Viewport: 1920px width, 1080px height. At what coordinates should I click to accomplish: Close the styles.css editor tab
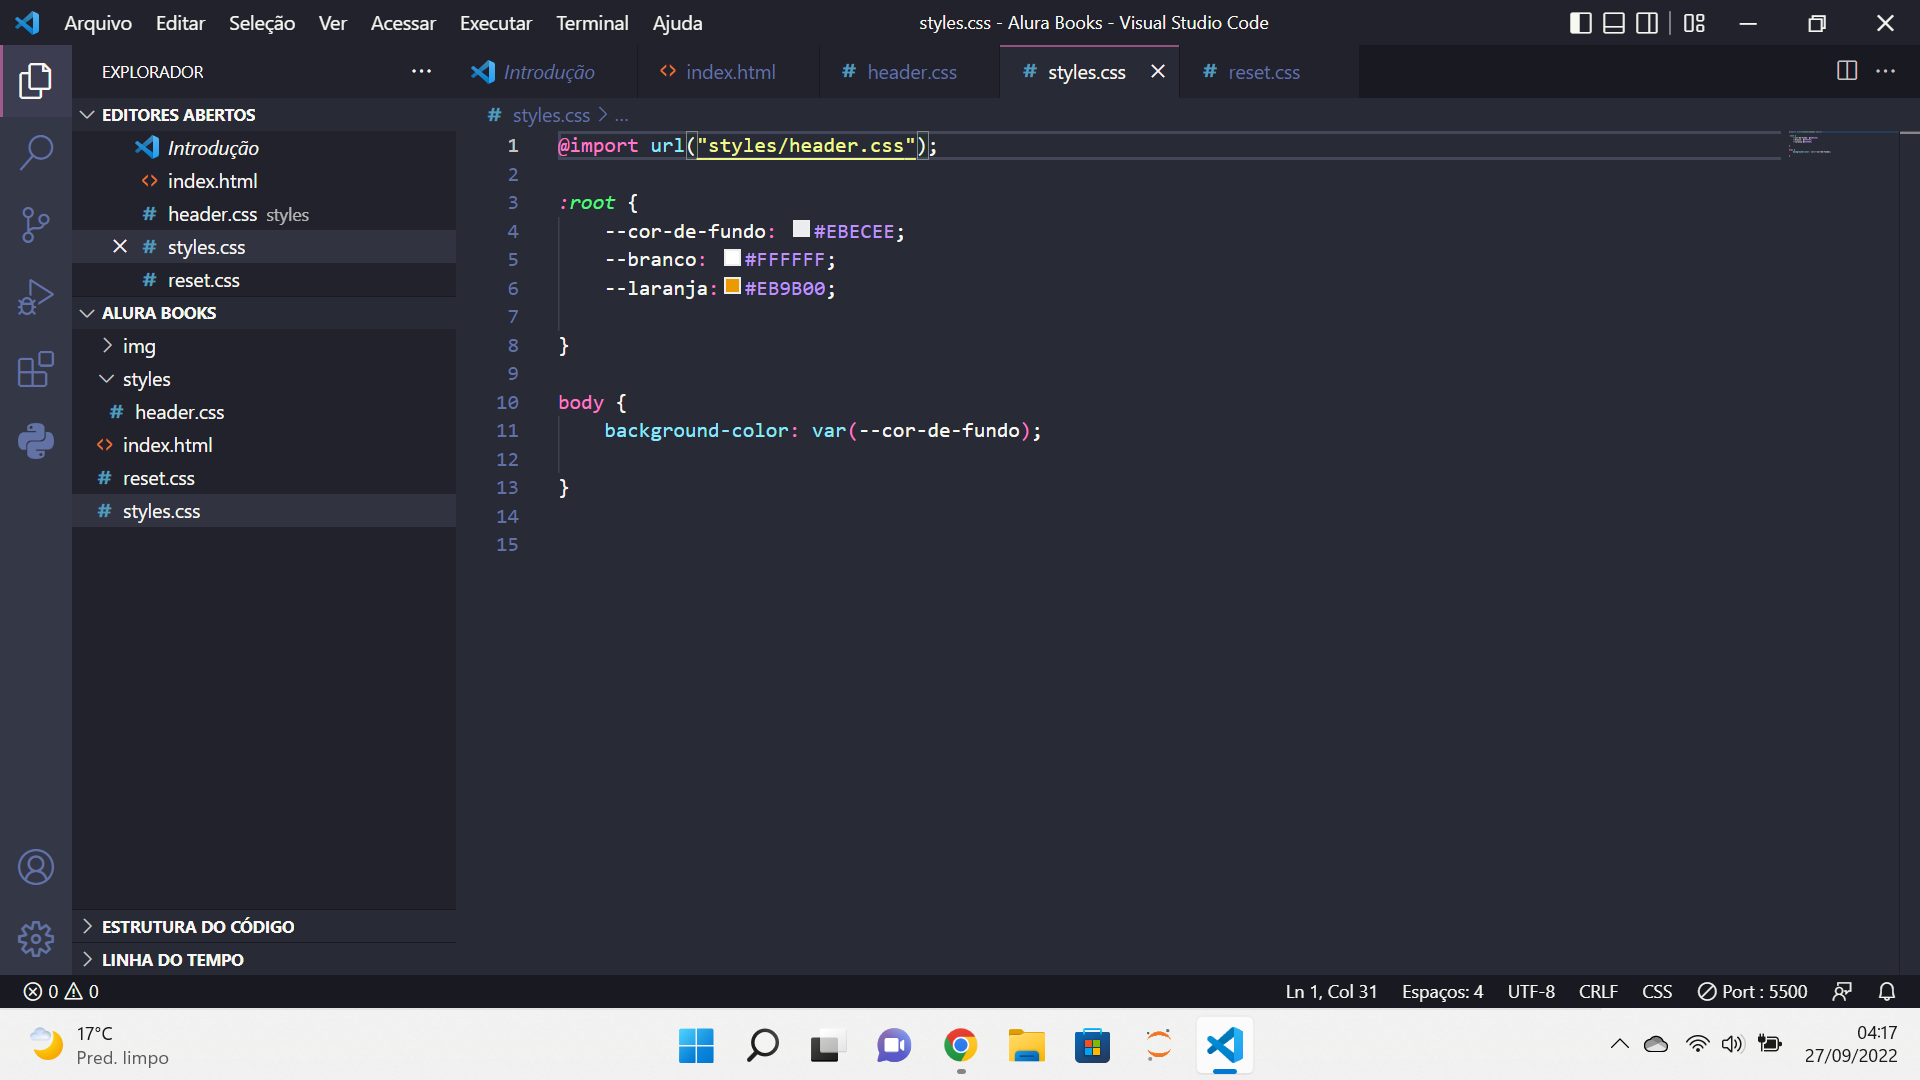[x=1158, y=71]
